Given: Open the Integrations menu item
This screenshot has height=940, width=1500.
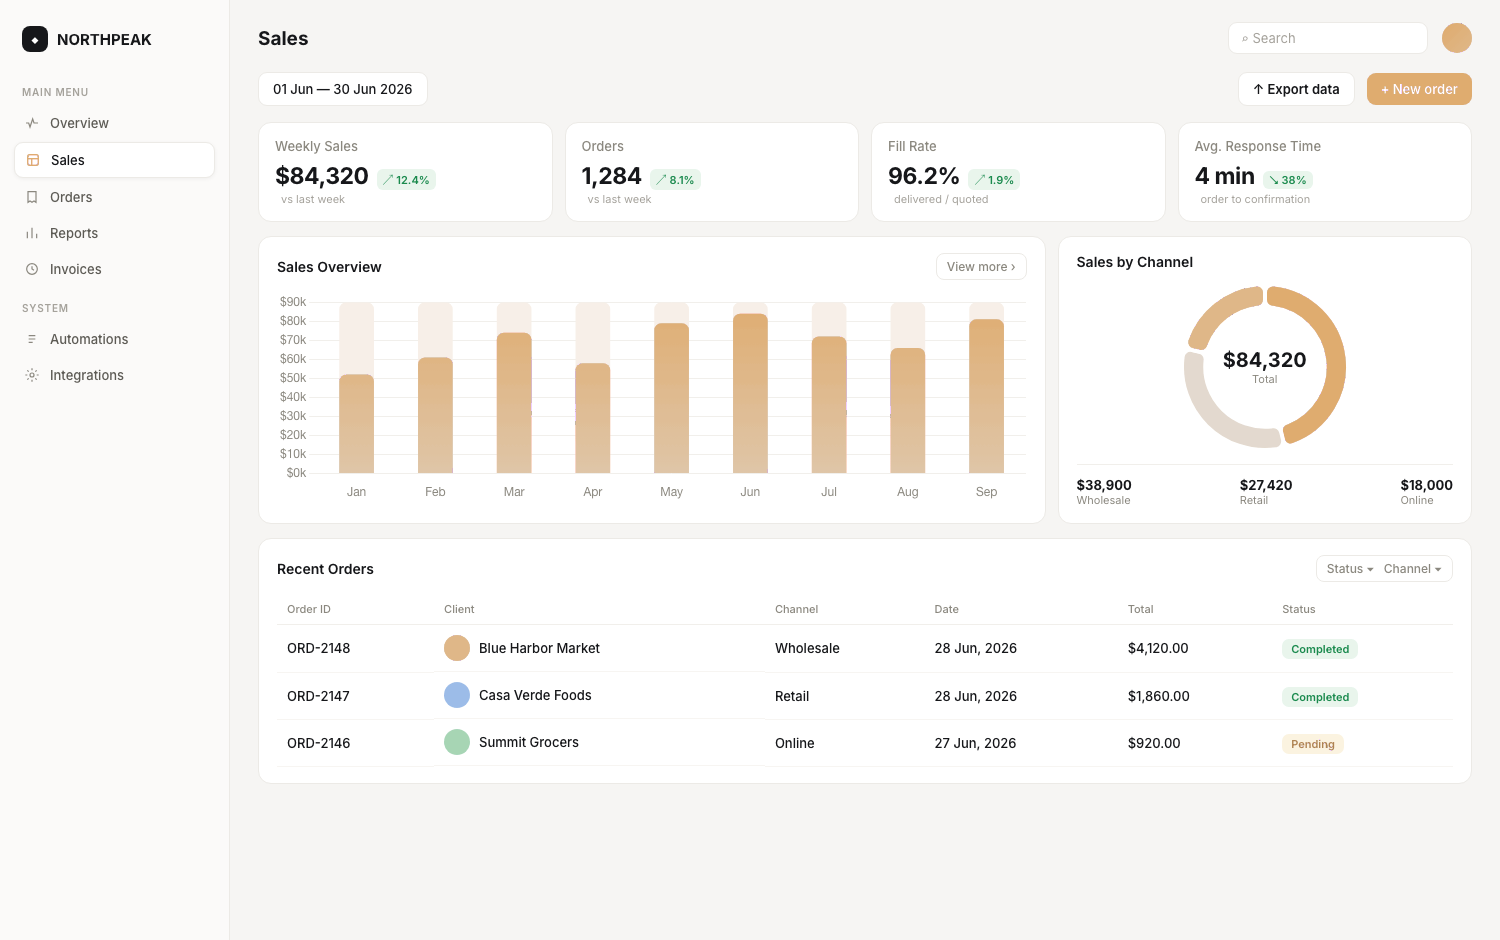Looking at the screenshot, I should (x=114, y=375).
